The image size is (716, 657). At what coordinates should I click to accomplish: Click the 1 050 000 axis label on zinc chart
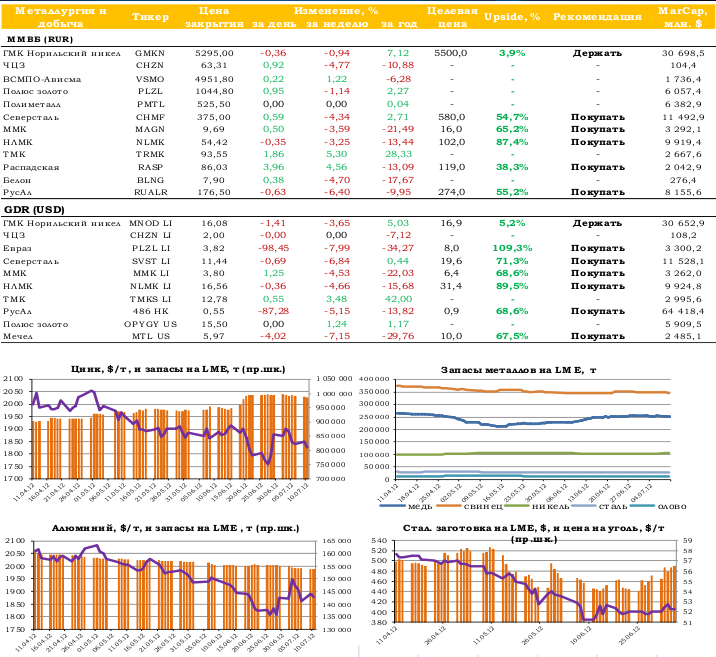click(334, 378)
